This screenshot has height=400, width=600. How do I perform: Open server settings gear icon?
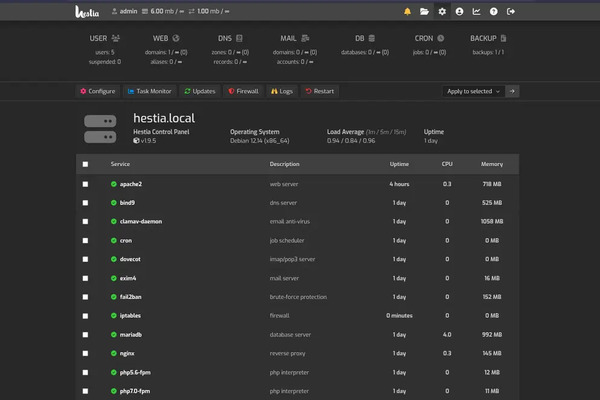(x=442, y=11)
